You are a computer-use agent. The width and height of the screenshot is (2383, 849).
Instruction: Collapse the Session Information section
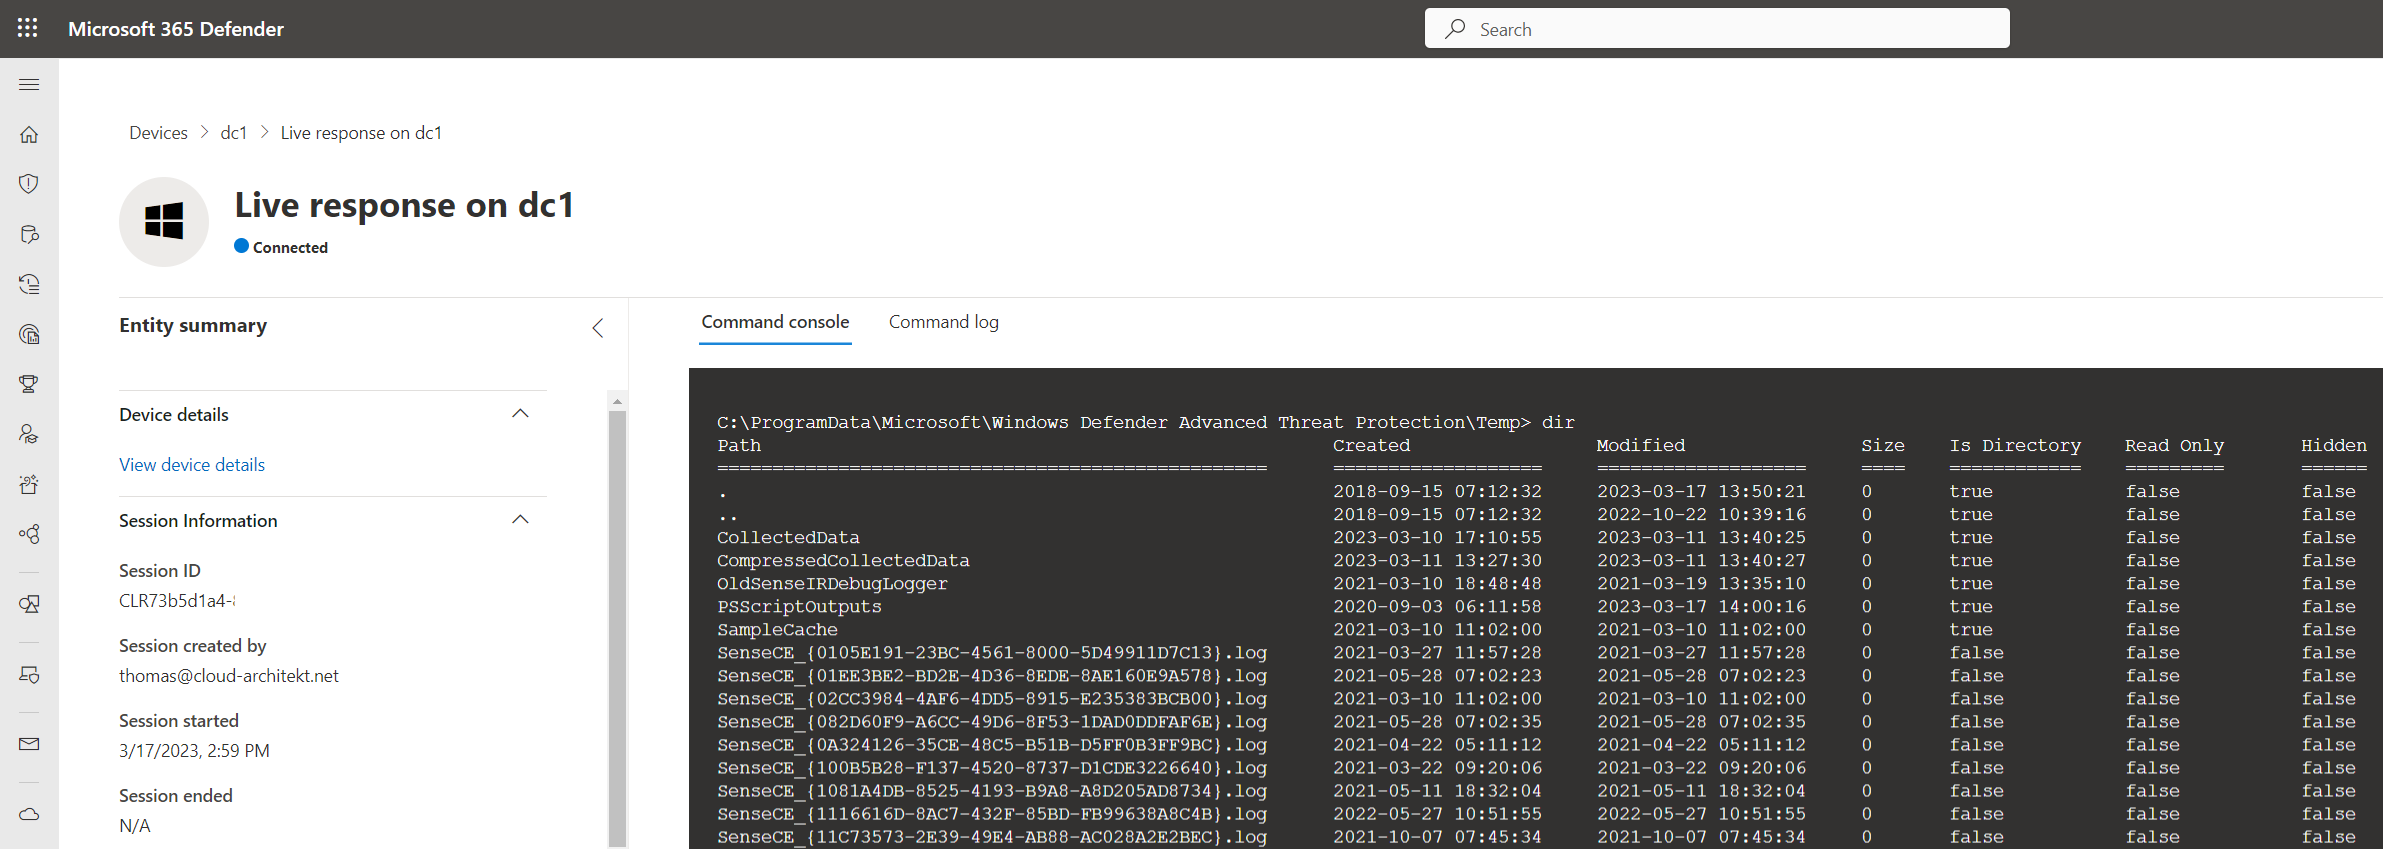(520, 520)
